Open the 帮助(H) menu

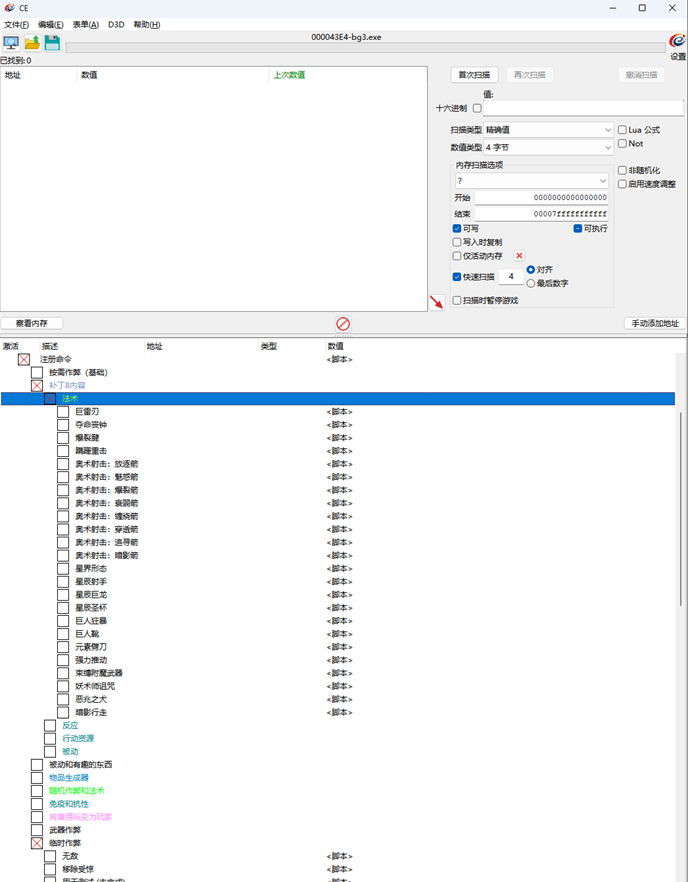coord(147,25)
